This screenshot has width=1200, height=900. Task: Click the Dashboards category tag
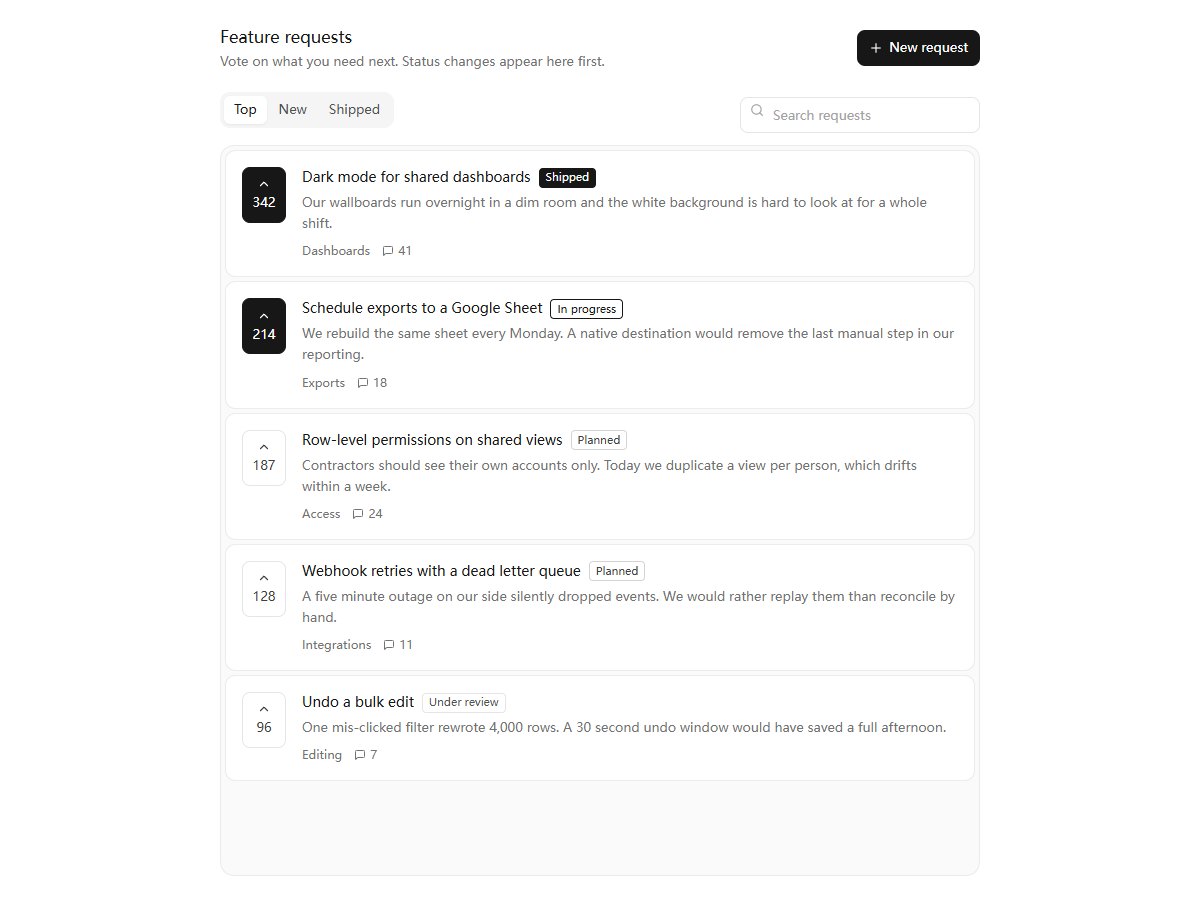point(336,251)
